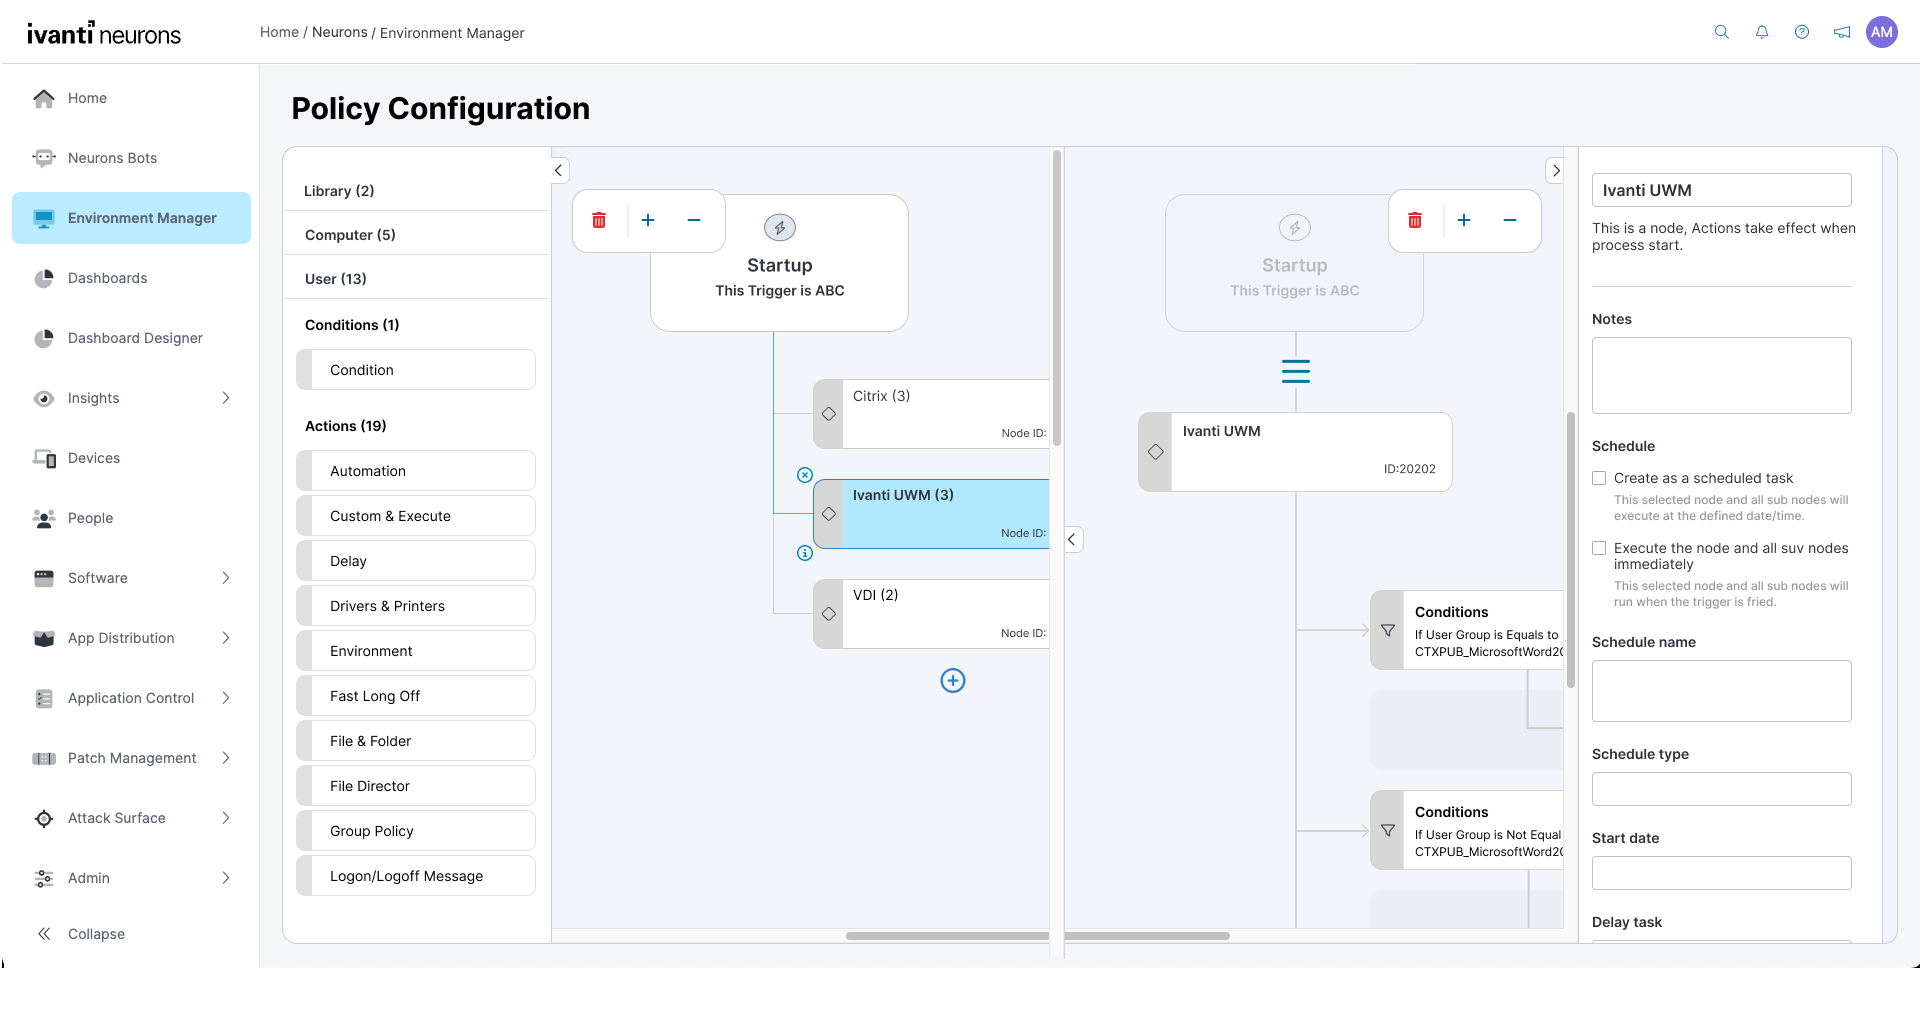Click the info icon below Ivanti UWM (3)
This screenshot has width=1920, height=1024.
(805, 553)
